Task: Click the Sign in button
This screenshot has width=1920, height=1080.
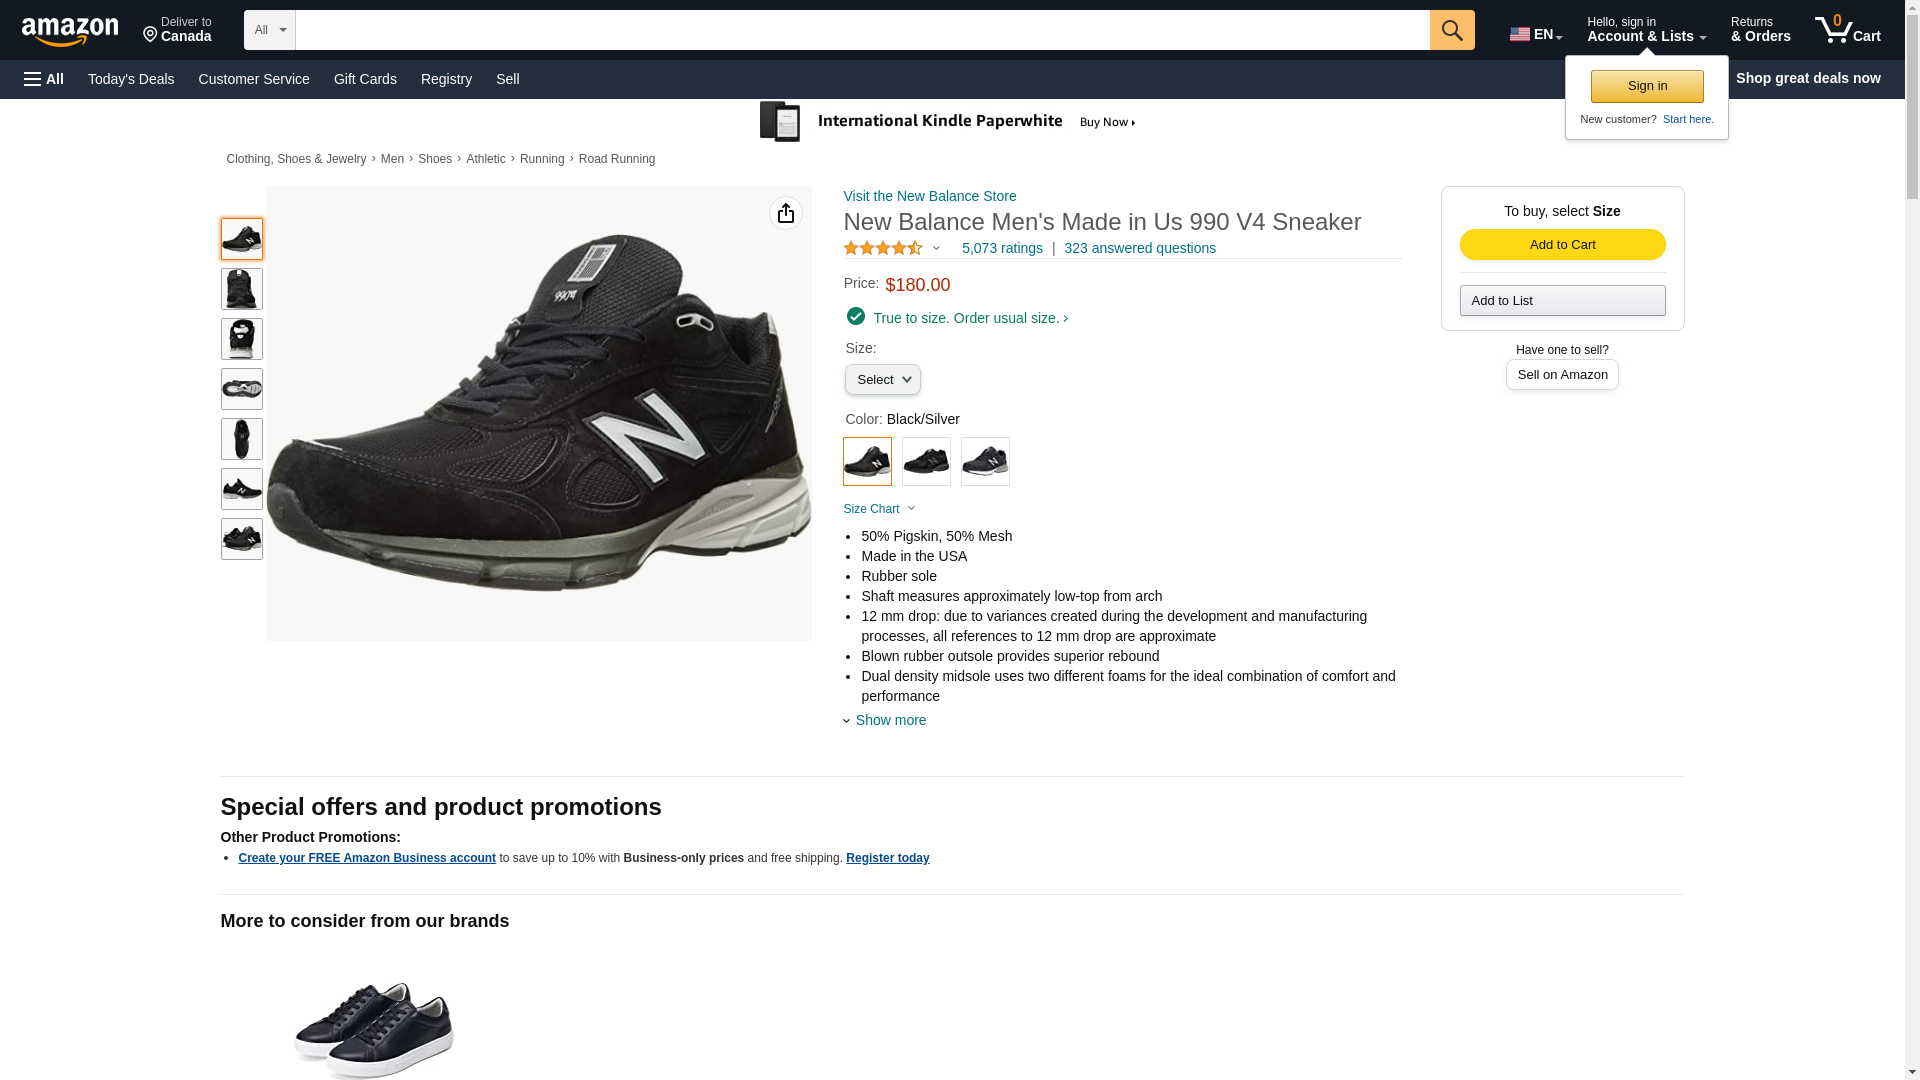Action: (1646, 86)
